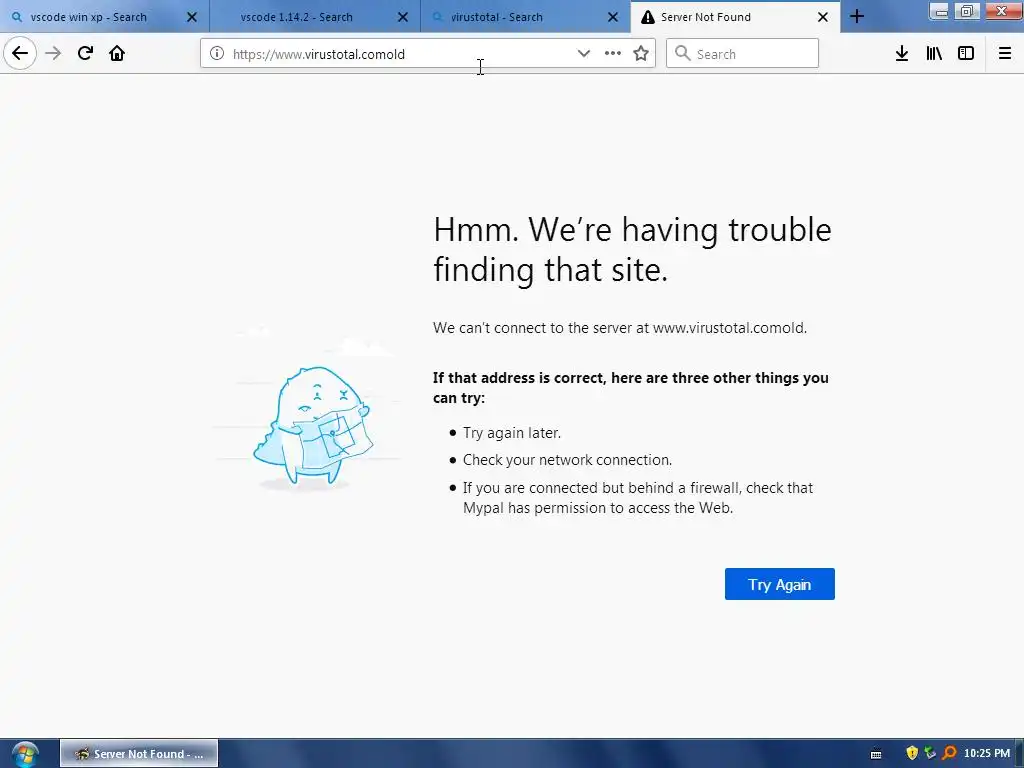Viewport: 1024px width, 768px height.
Task: Open page actions three-dot menu
Action: click(613, 54)
